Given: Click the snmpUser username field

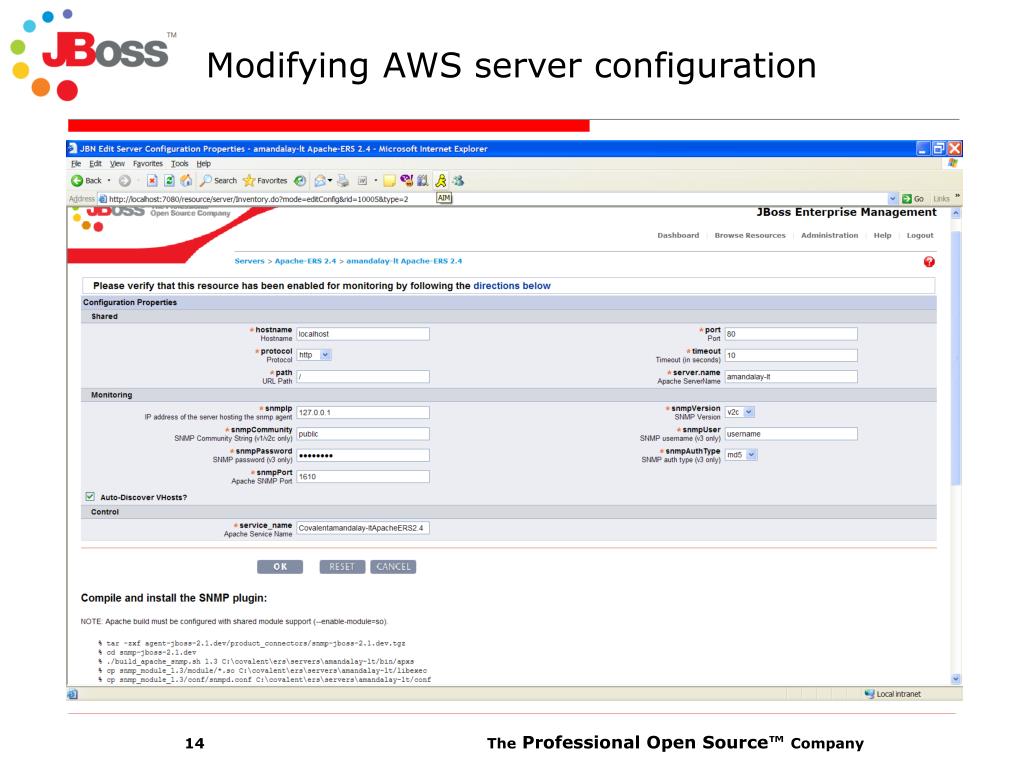Looking at the screenshot, I should [791, 434].
